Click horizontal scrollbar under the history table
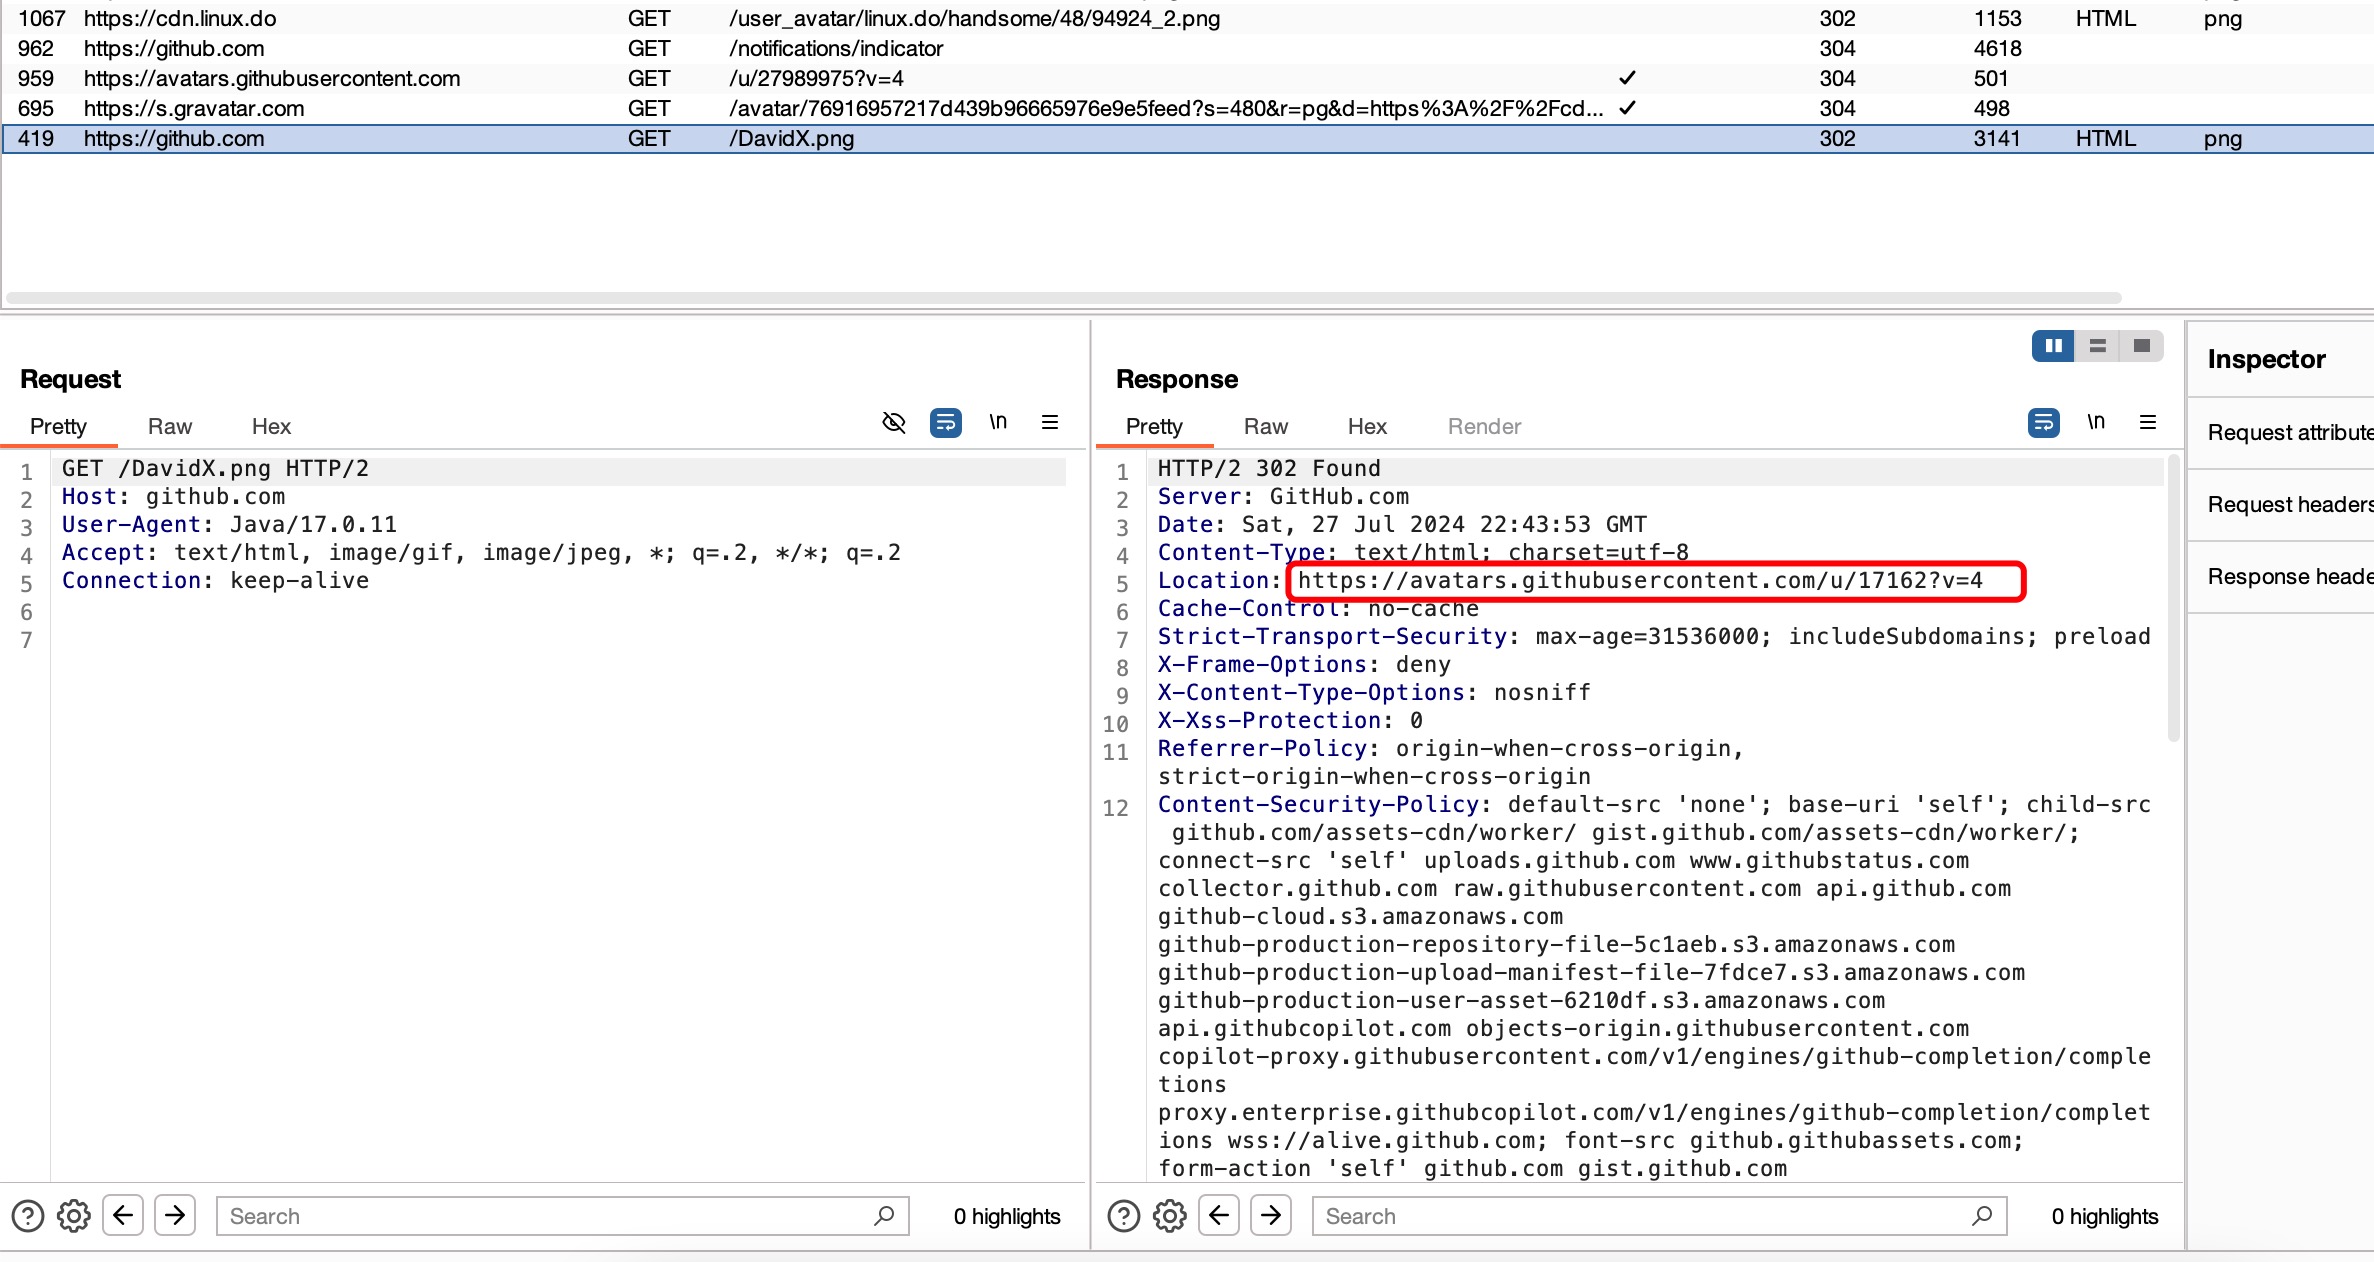Viewport: 2374px width, 1262px height. (x=1064, y=298)
